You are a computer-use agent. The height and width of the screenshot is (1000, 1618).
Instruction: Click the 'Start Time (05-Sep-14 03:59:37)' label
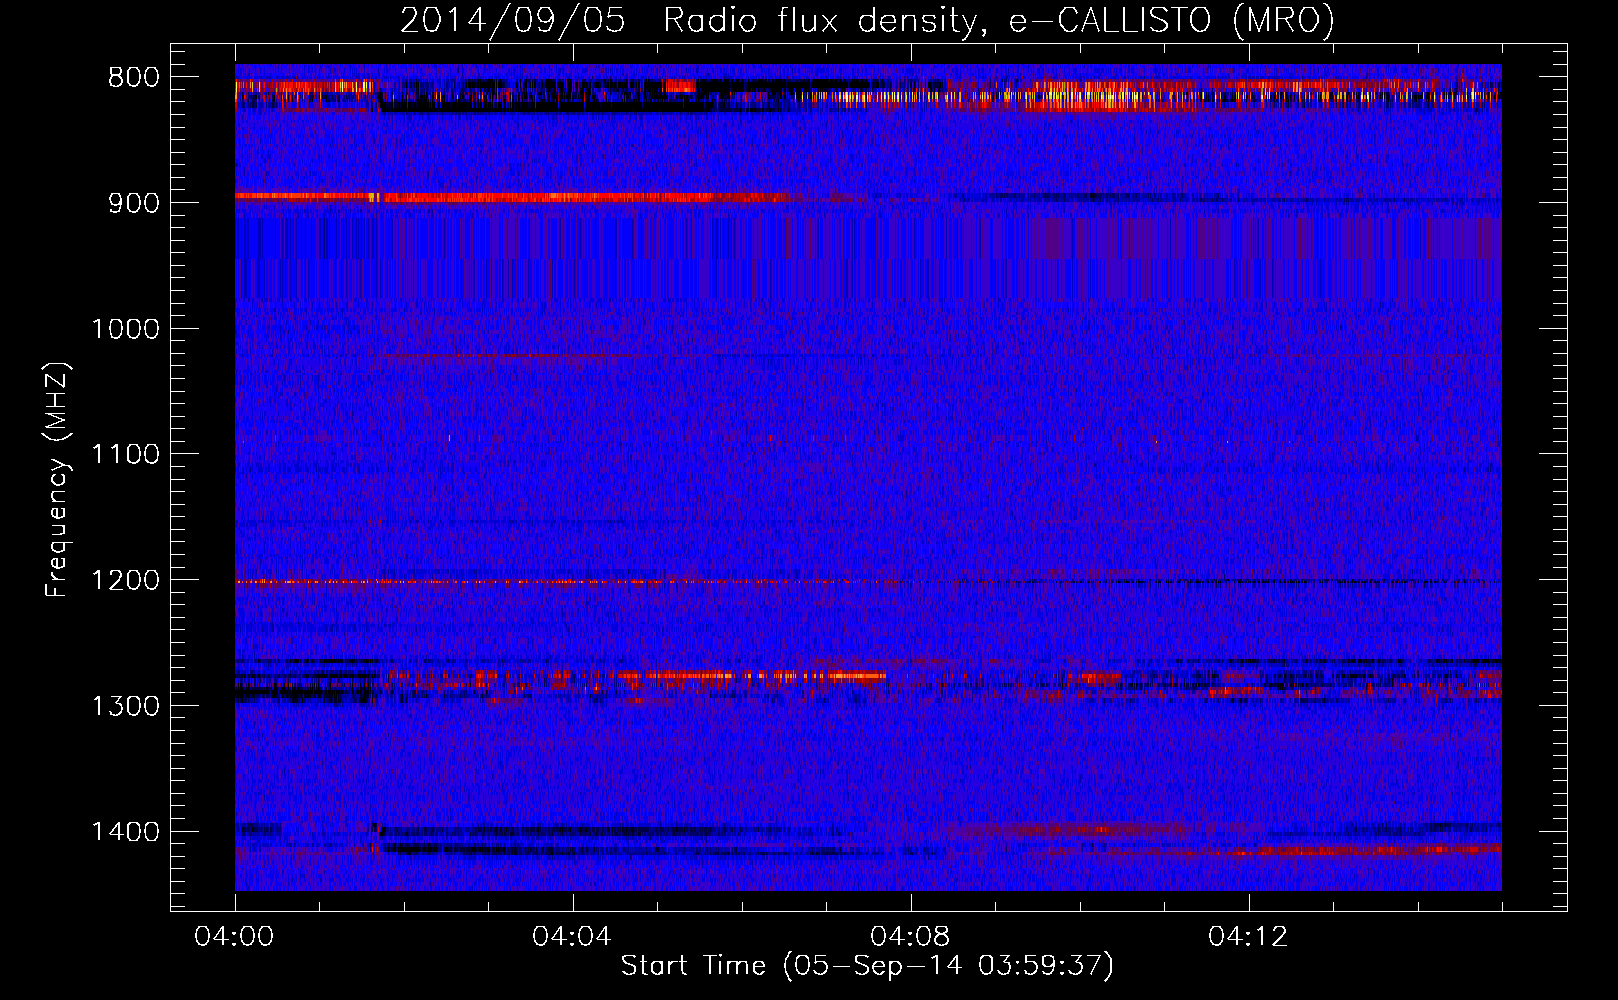pos(867,966)
